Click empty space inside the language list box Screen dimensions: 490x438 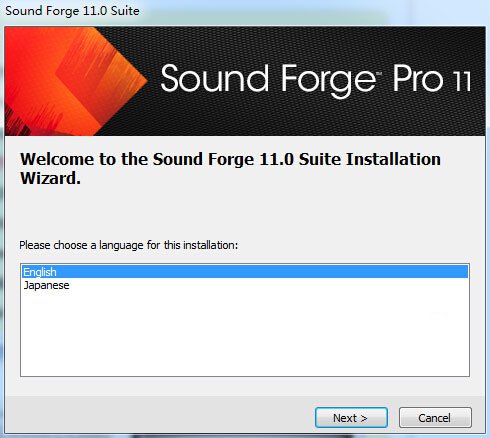pos(245,333)
